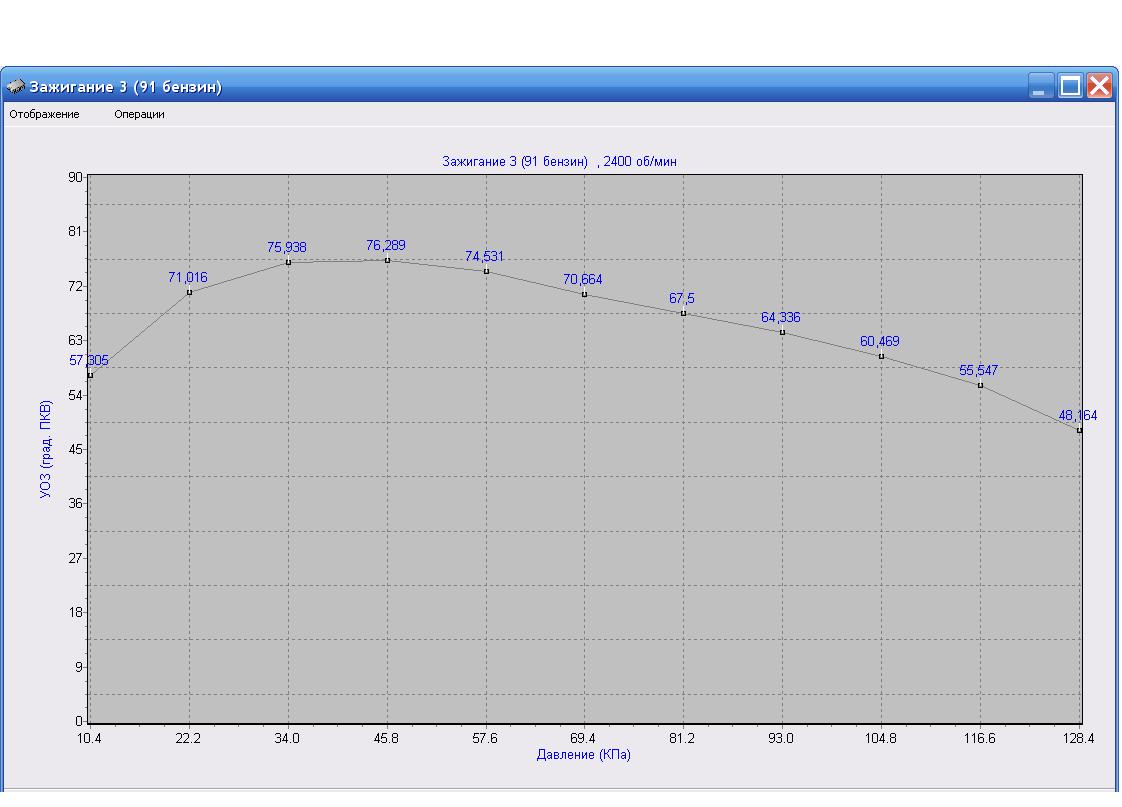
Task: Click the Давление (КПа) axis label
Action: coord(583,755)
